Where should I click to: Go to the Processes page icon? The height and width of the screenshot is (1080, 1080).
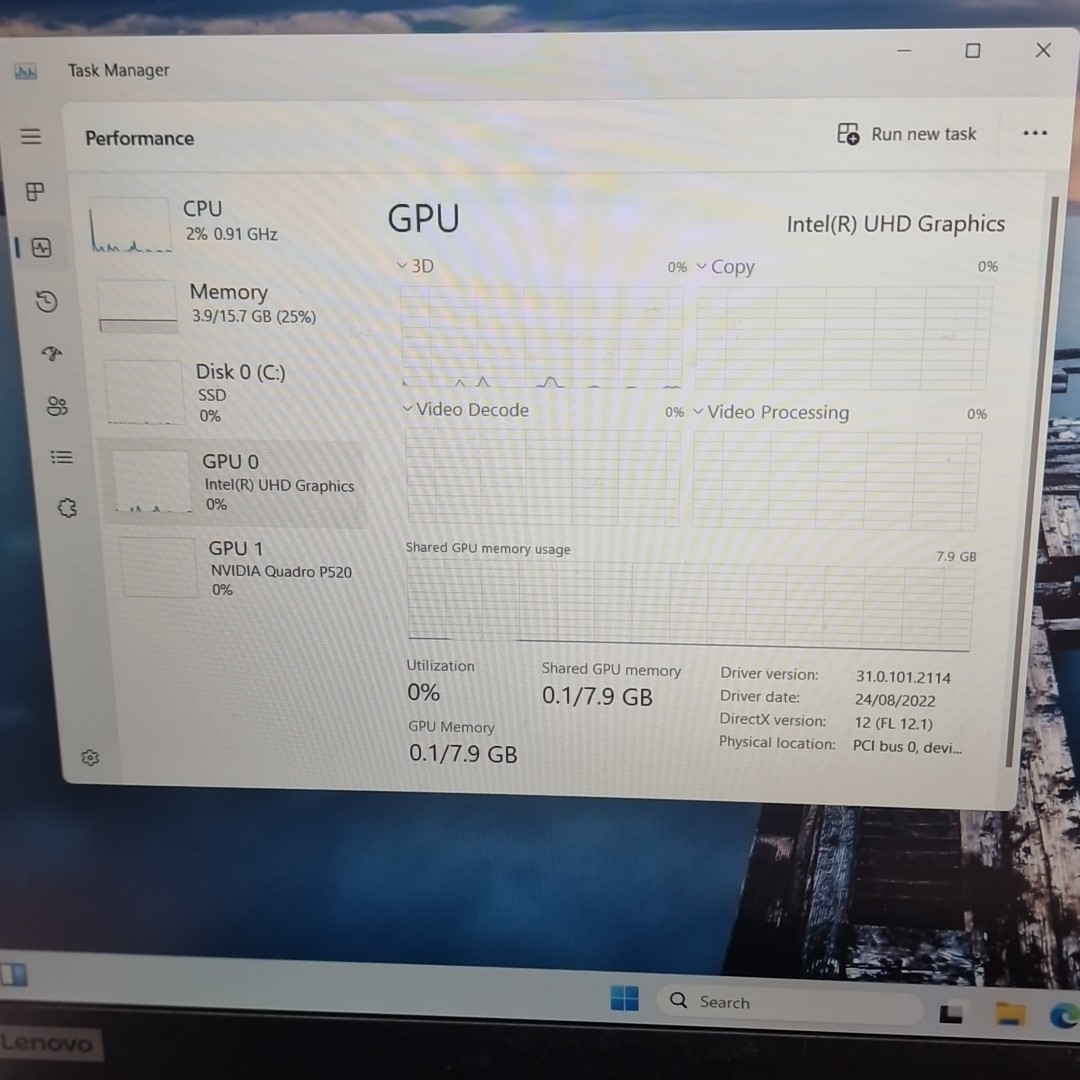click(x=35, y=191)
